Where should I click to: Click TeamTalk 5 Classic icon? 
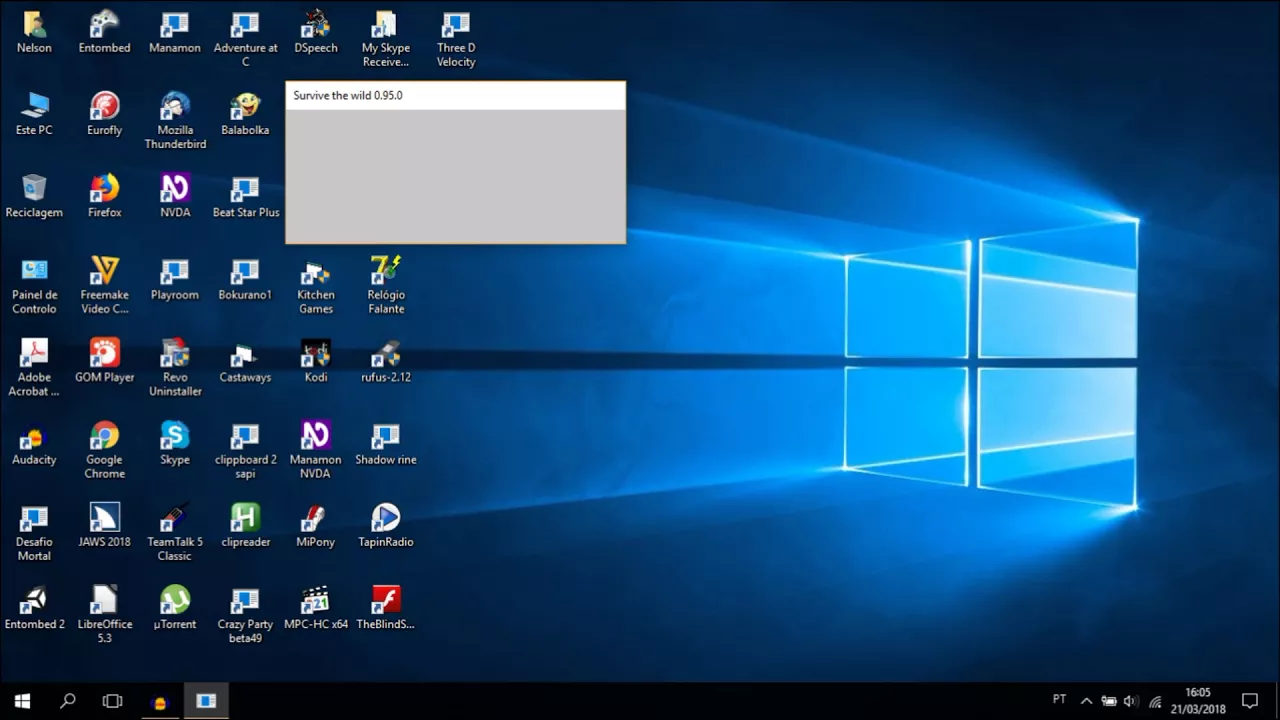tap(175, 531)
